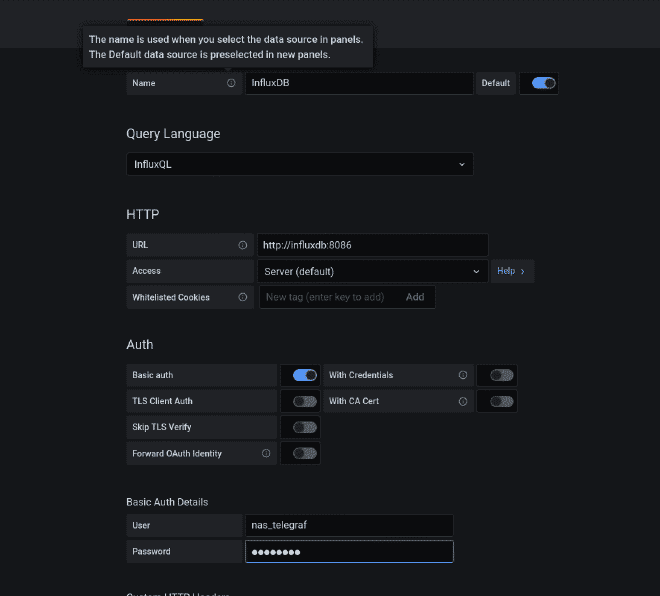The image size is (660, 596).
Task: Click the Password input field
Action: tap(349, 552)
